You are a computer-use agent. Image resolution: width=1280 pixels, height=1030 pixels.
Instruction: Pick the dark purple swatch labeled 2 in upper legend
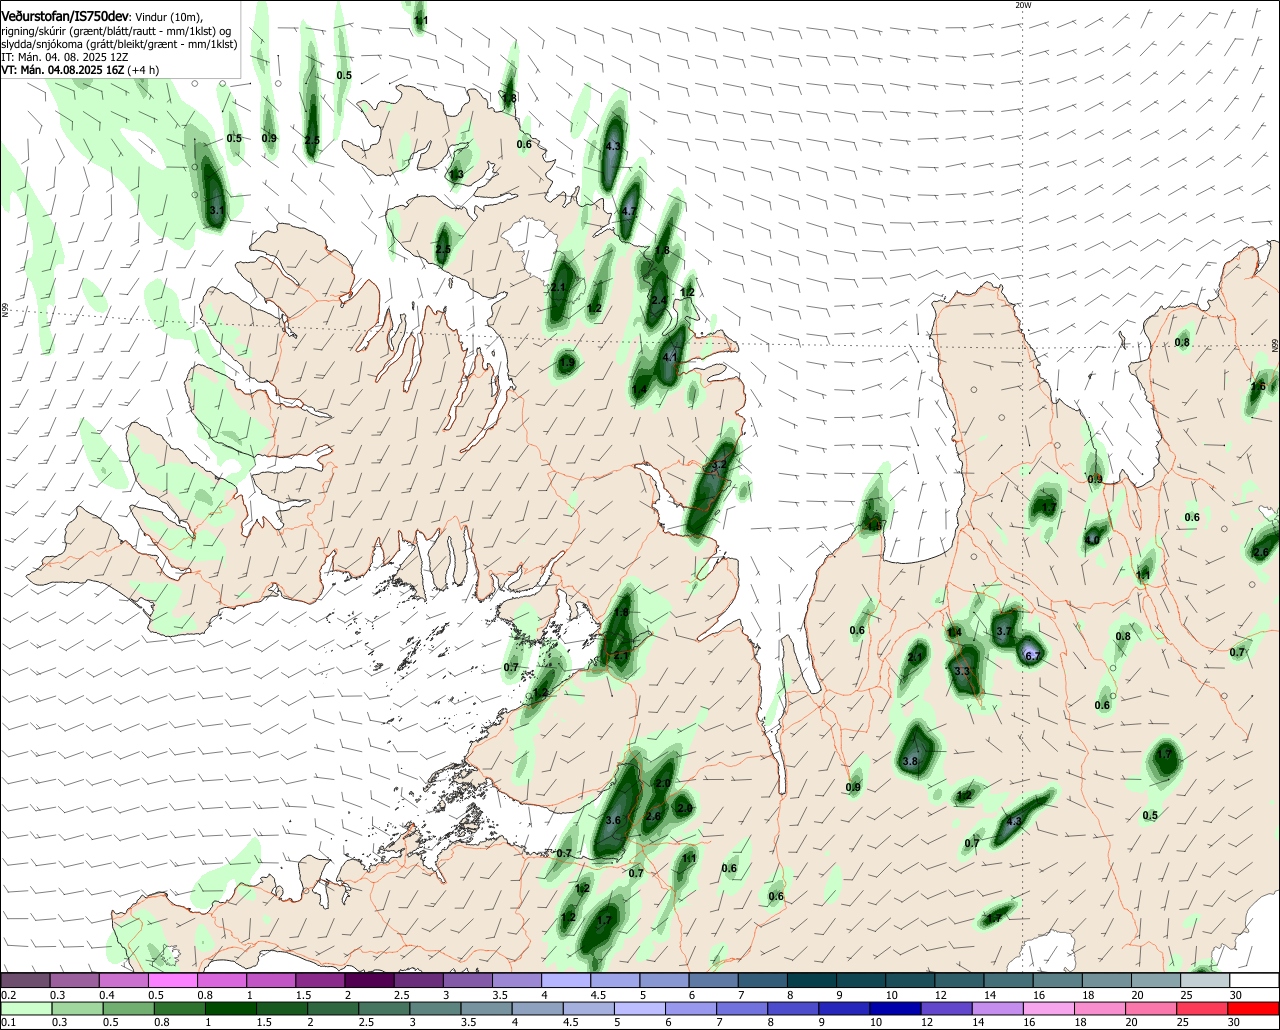[370, 981]
